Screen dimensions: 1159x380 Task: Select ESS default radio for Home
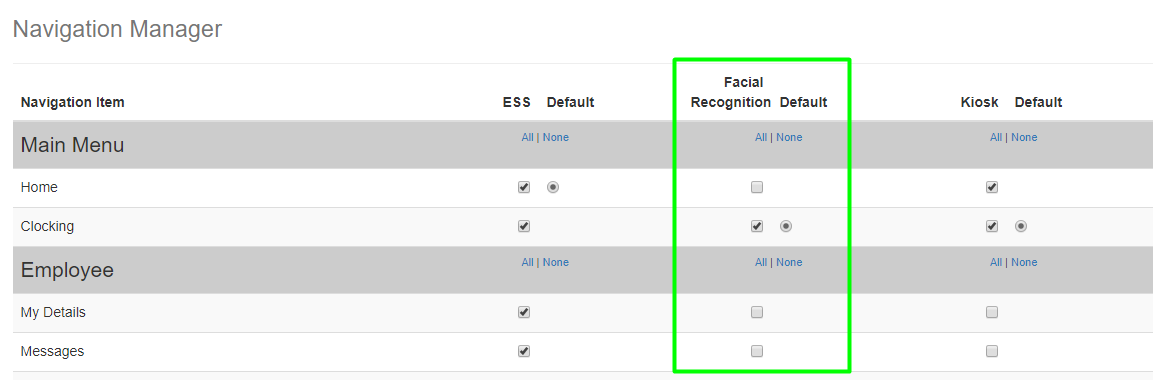point(553,187)
